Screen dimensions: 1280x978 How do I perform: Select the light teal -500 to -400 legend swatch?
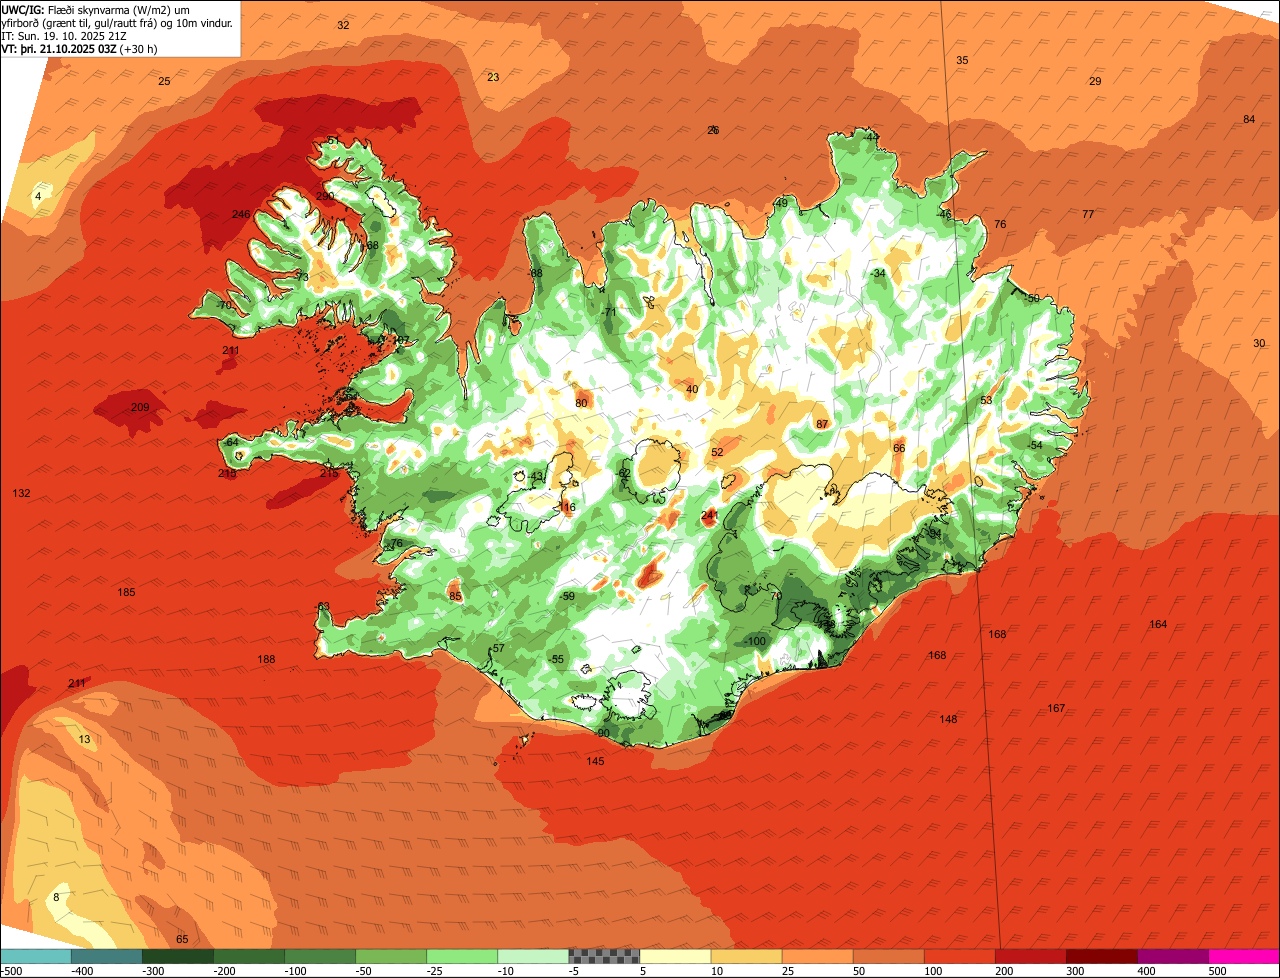point(37,956)
